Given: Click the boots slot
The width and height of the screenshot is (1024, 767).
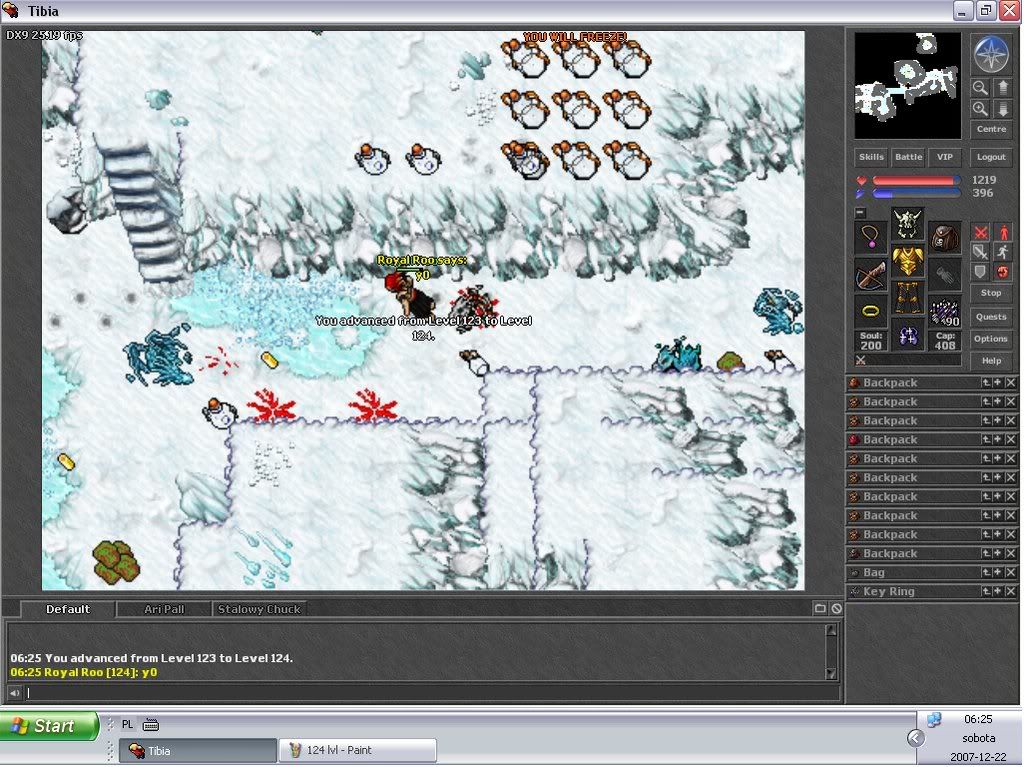Looking at the screenshot, I should (x=908, y=336).
